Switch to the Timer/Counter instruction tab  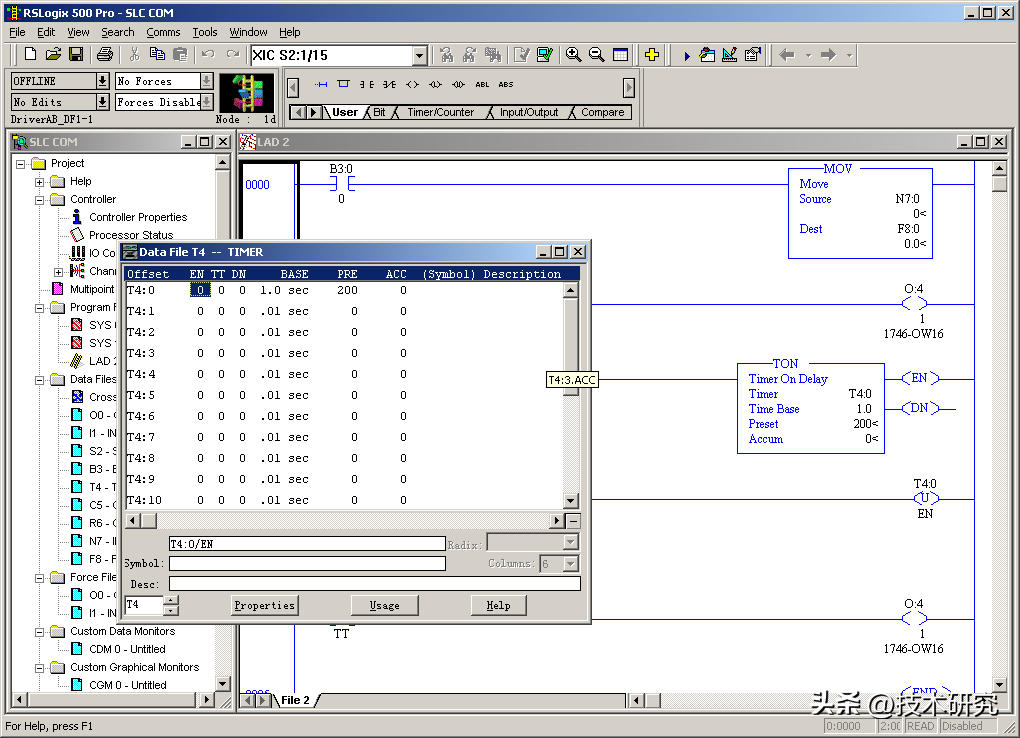(x=440, y=112)
